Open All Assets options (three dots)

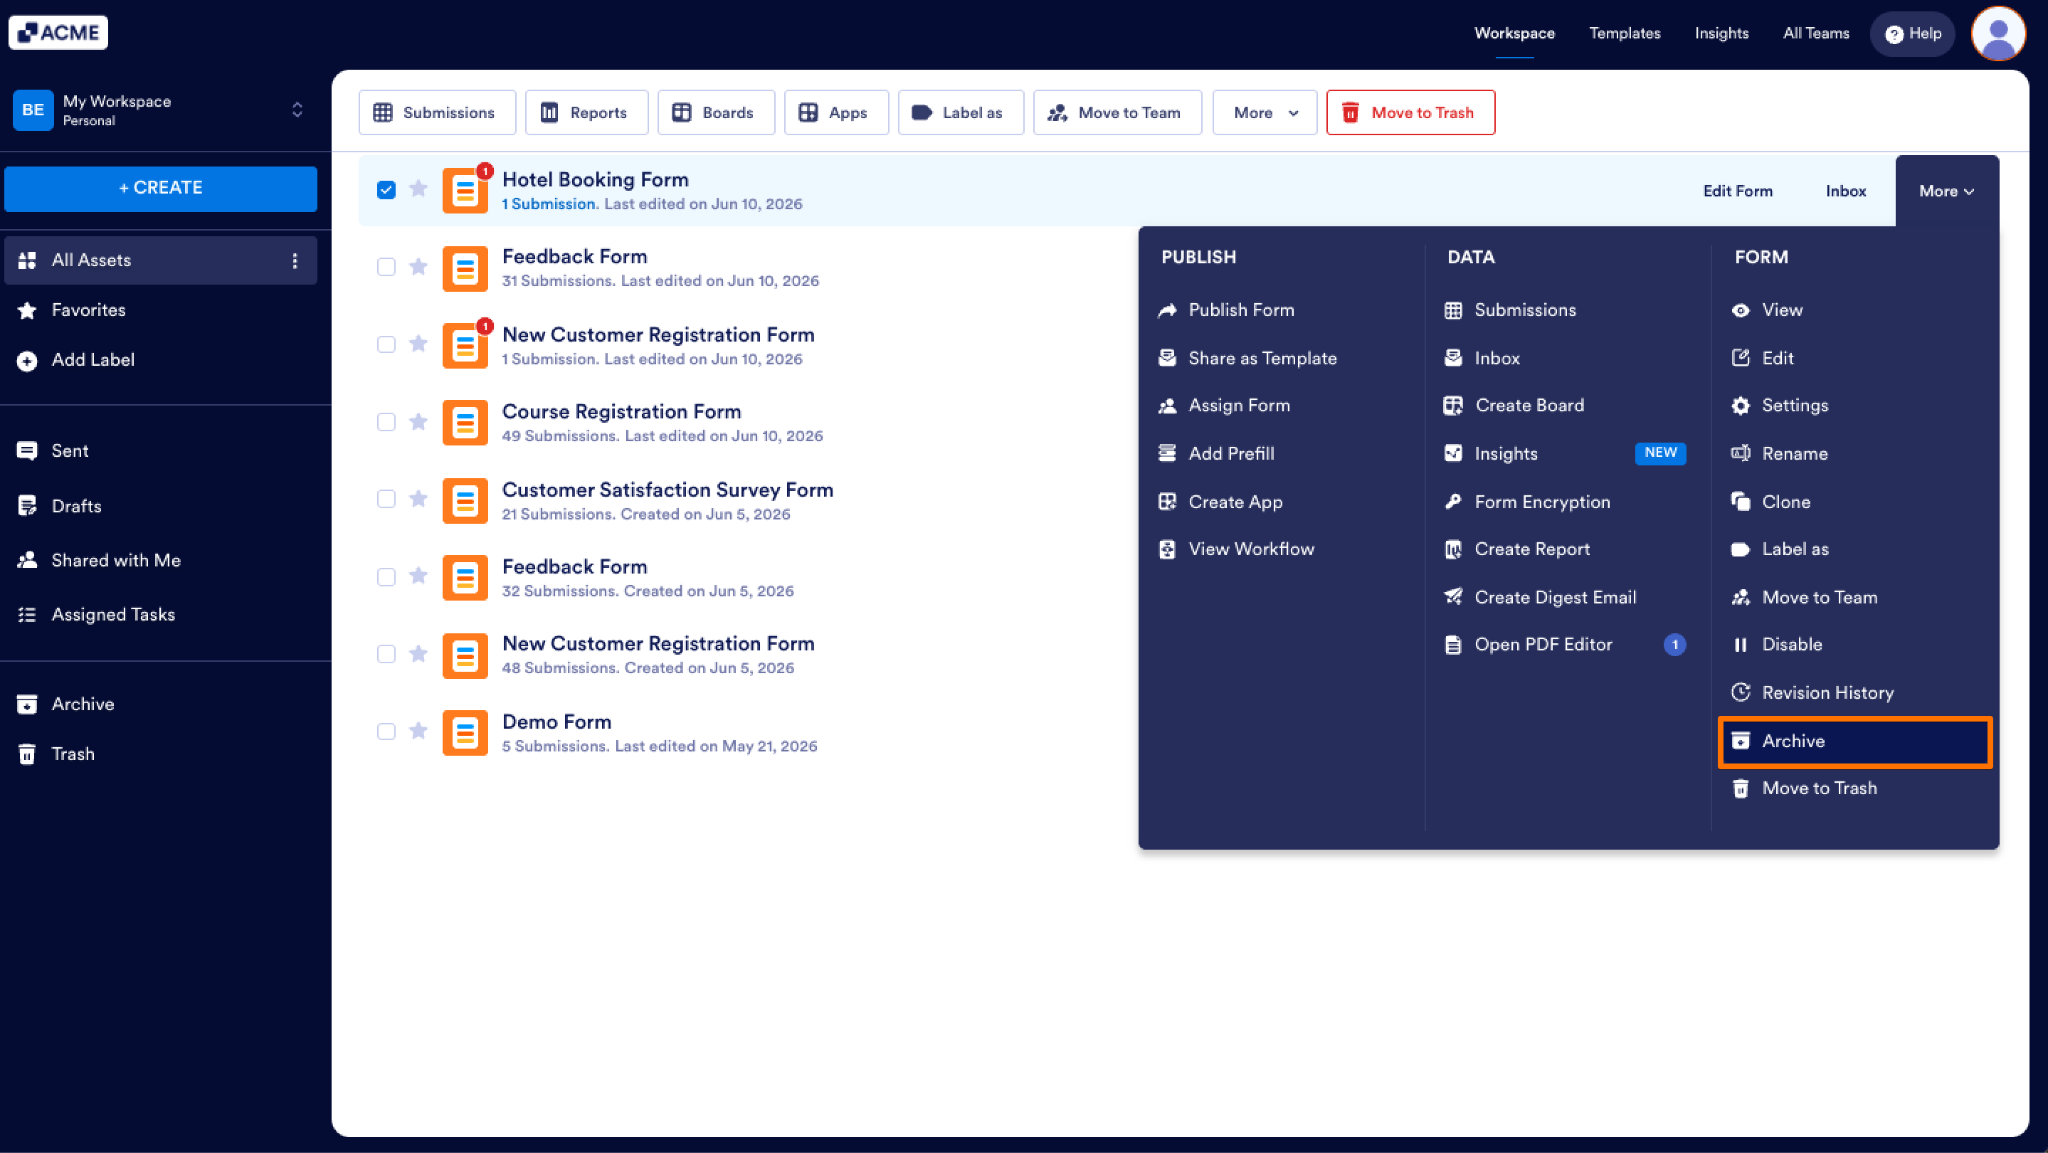click(294, 260)
